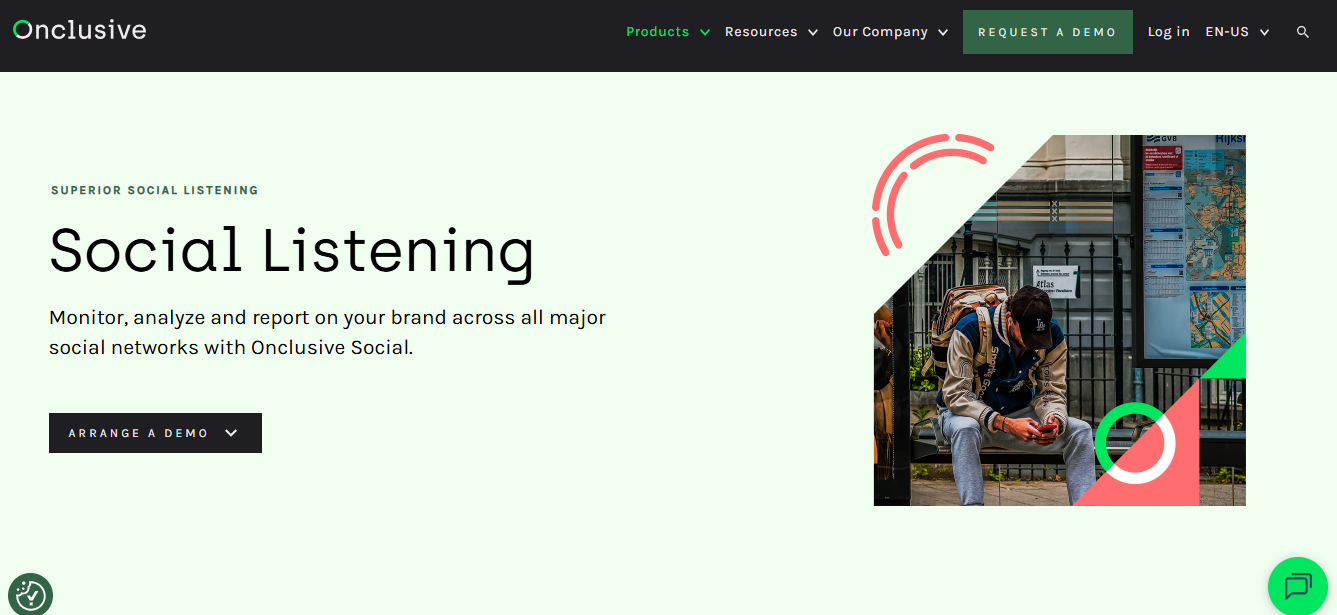Expand the Arrange a Demo chevron
This screenshot has width=1337, height=615.
click(x=231, y=433)
